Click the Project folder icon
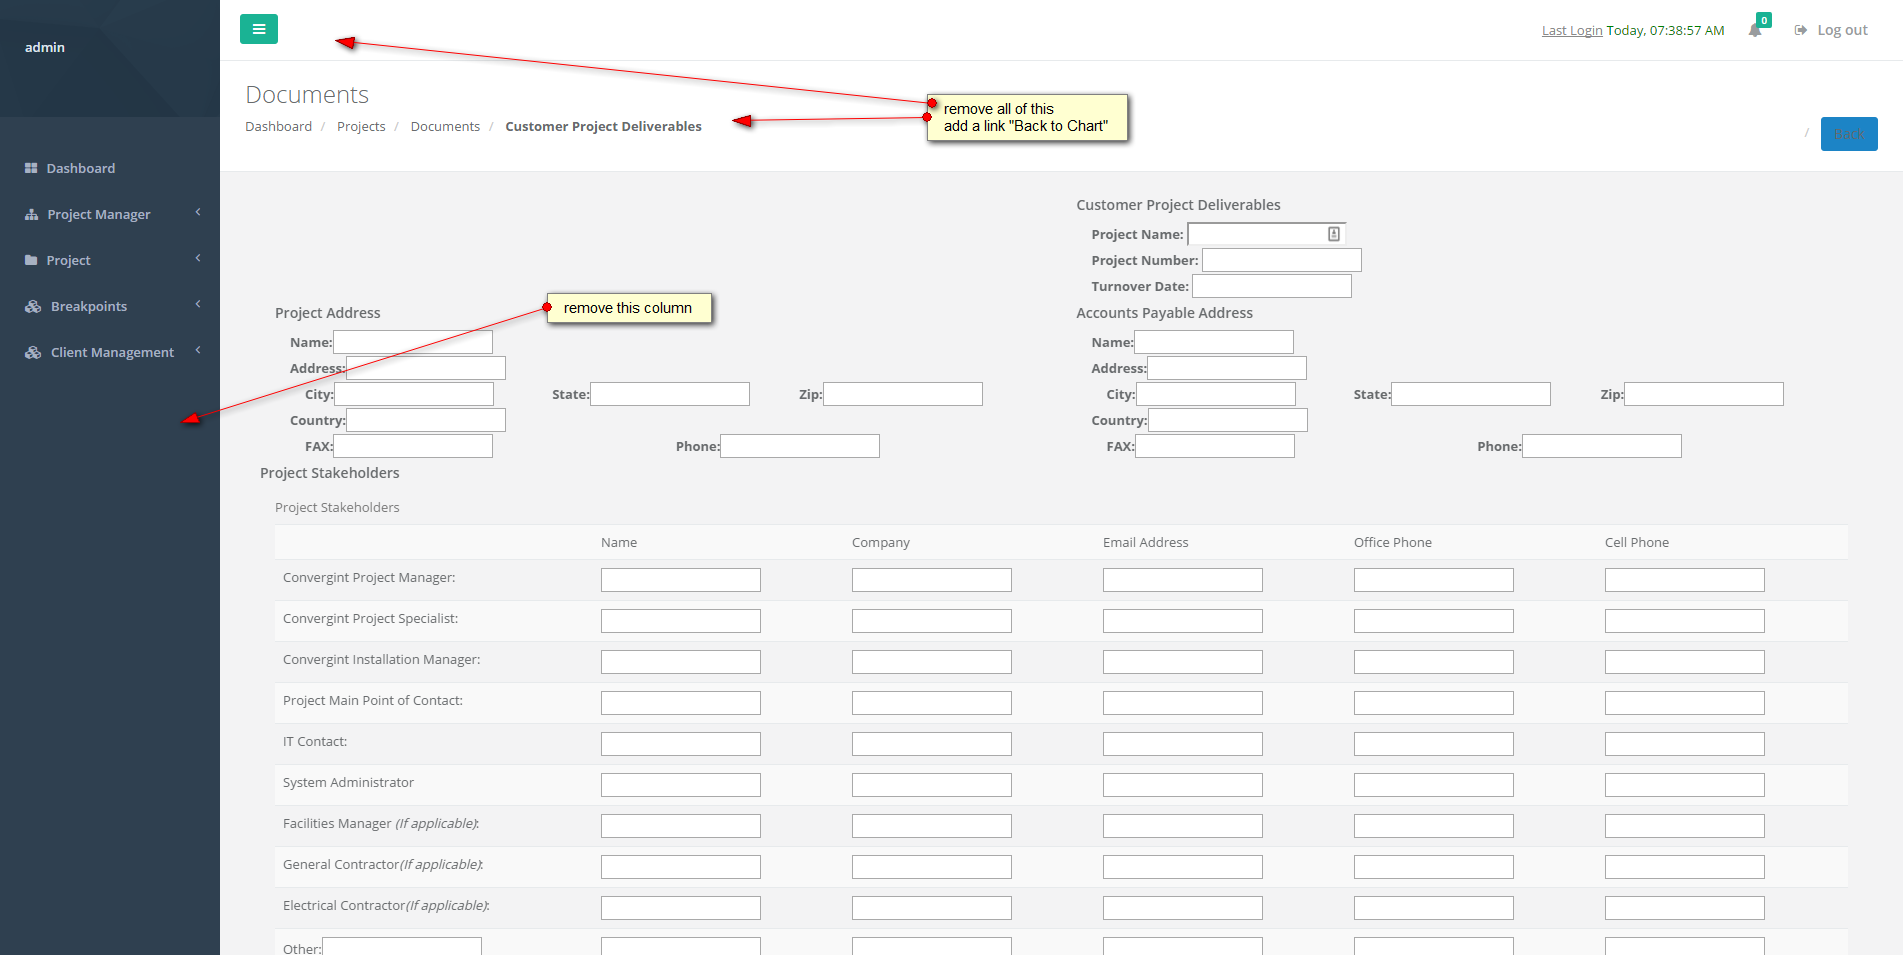 tap(31, 260)
